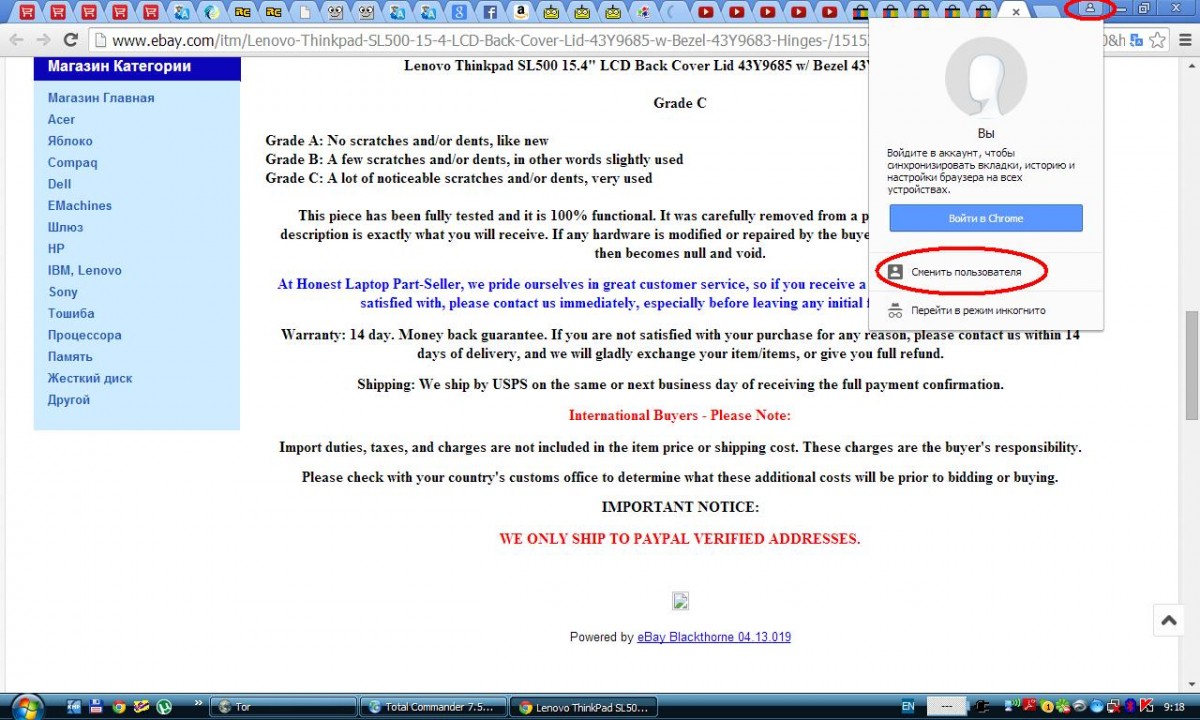Choose 'Перейти в режим инкогнито' option
1200x720 pixels.
pos(977,310)
